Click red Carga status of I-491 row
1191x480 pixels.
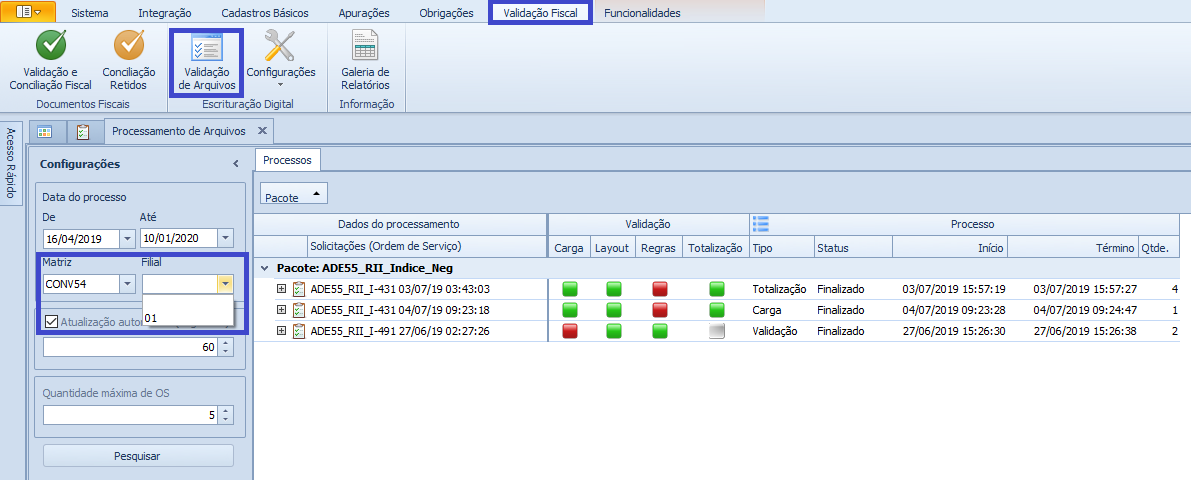click(x=570, y=330)
